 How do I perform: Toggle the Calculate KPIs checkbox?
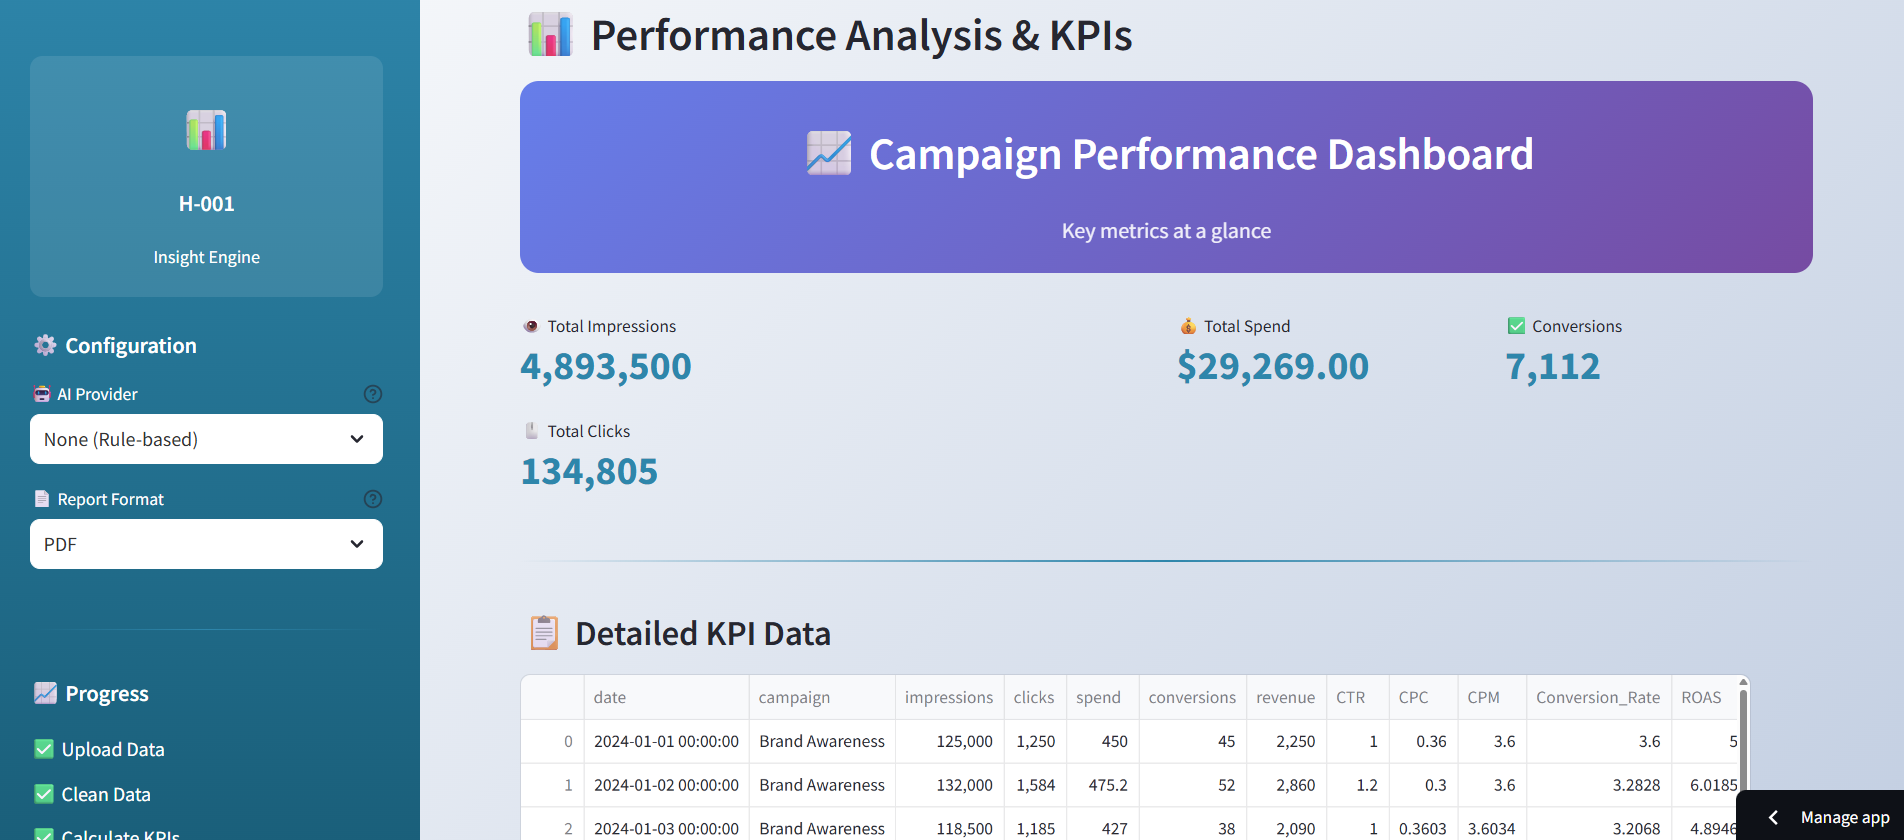point(44,834)
